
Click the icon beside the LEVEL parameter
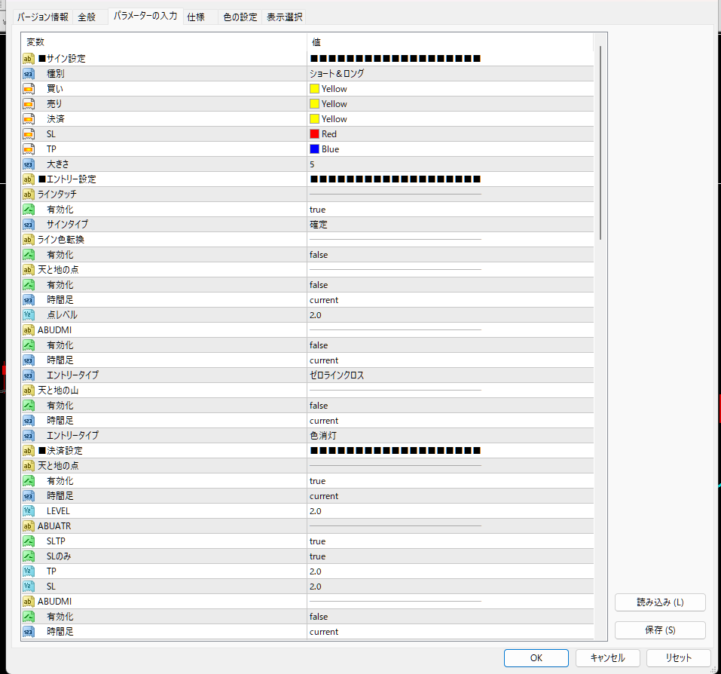(28, 511)
